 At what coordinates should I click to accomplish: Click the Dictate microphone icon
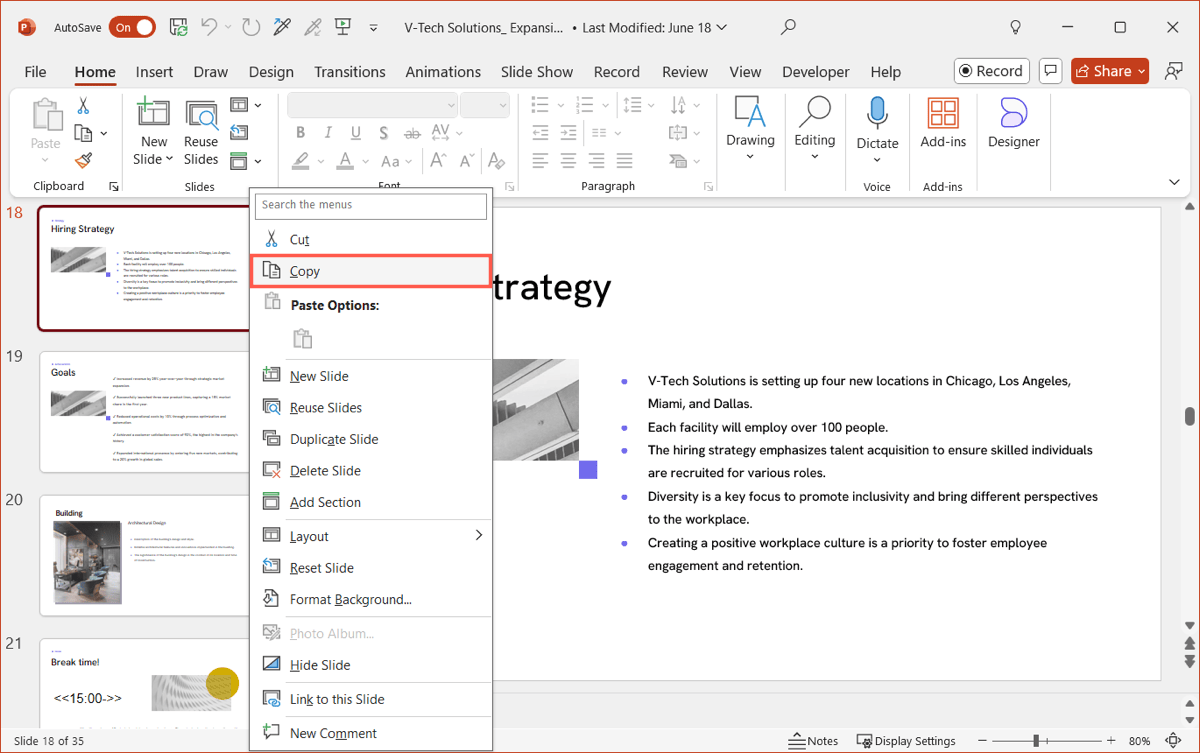[x=877, y=113]
